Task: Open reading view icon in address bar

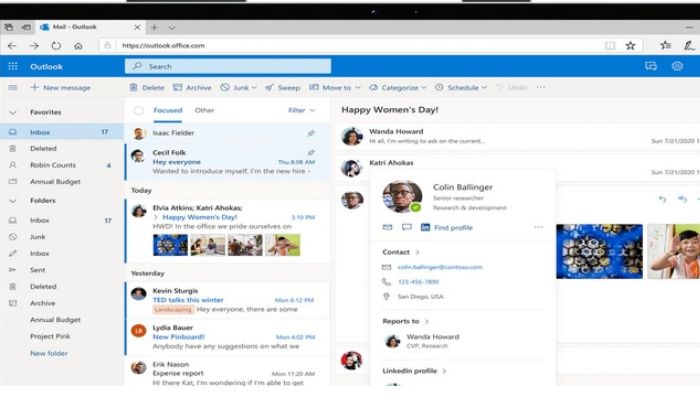Action: (610, 46)
